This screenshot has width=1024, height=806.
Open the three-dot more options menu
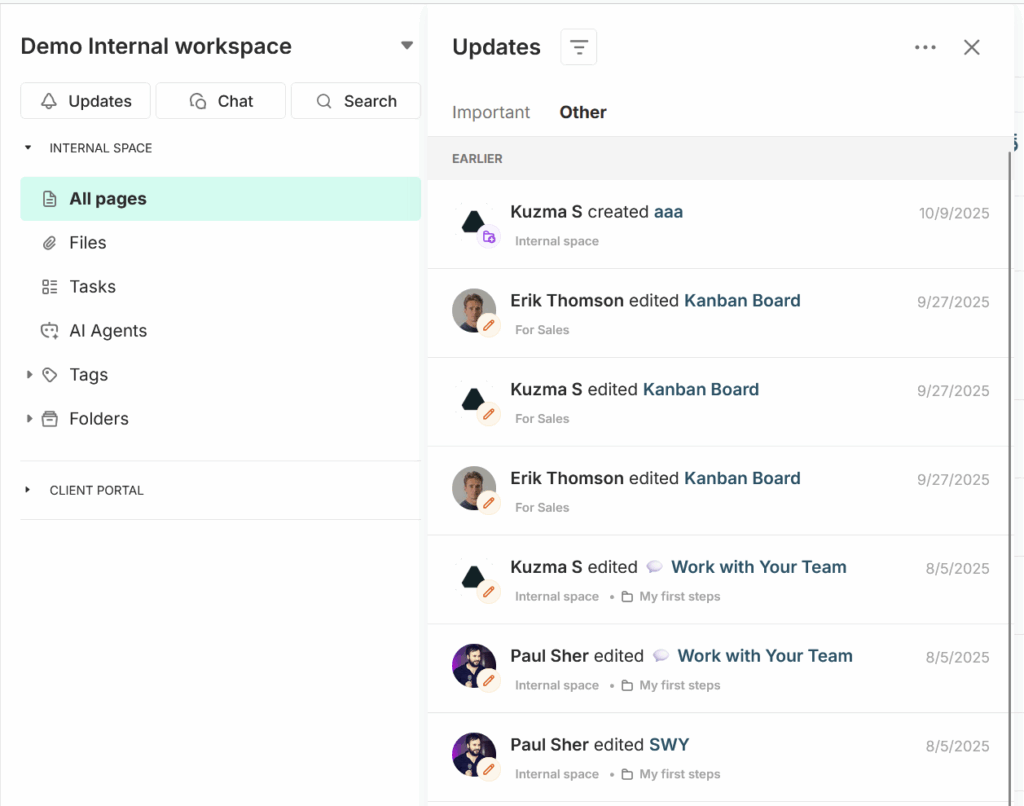tap(925, 47)
